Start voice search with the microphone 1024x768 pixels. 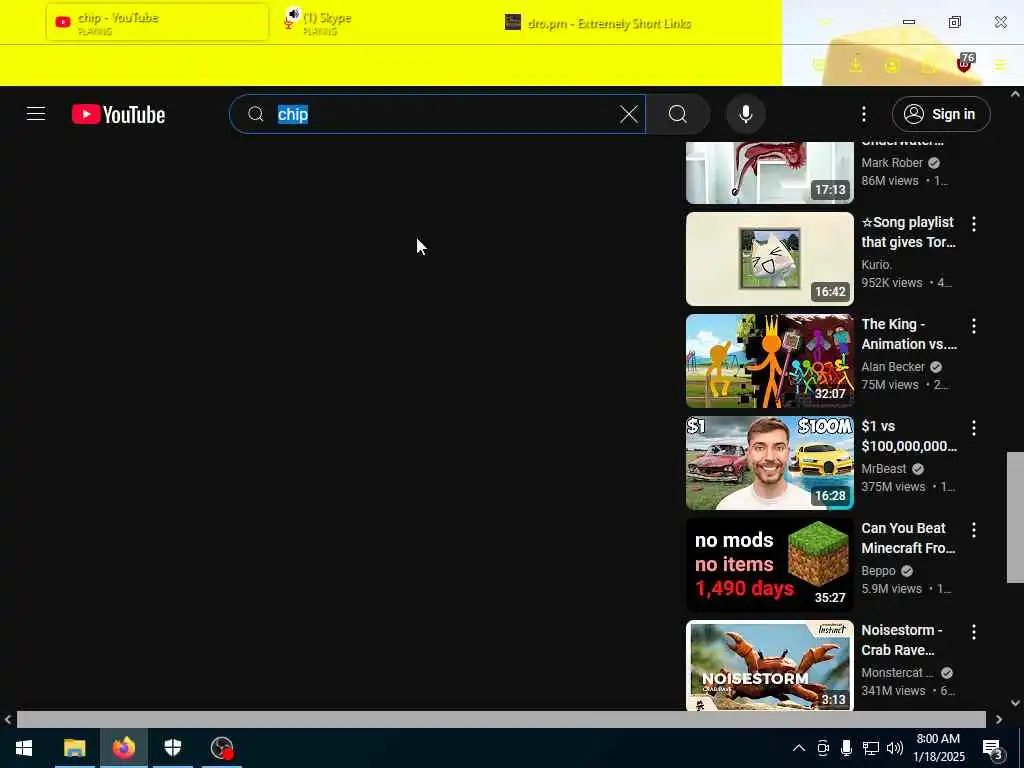click(745, 114)
